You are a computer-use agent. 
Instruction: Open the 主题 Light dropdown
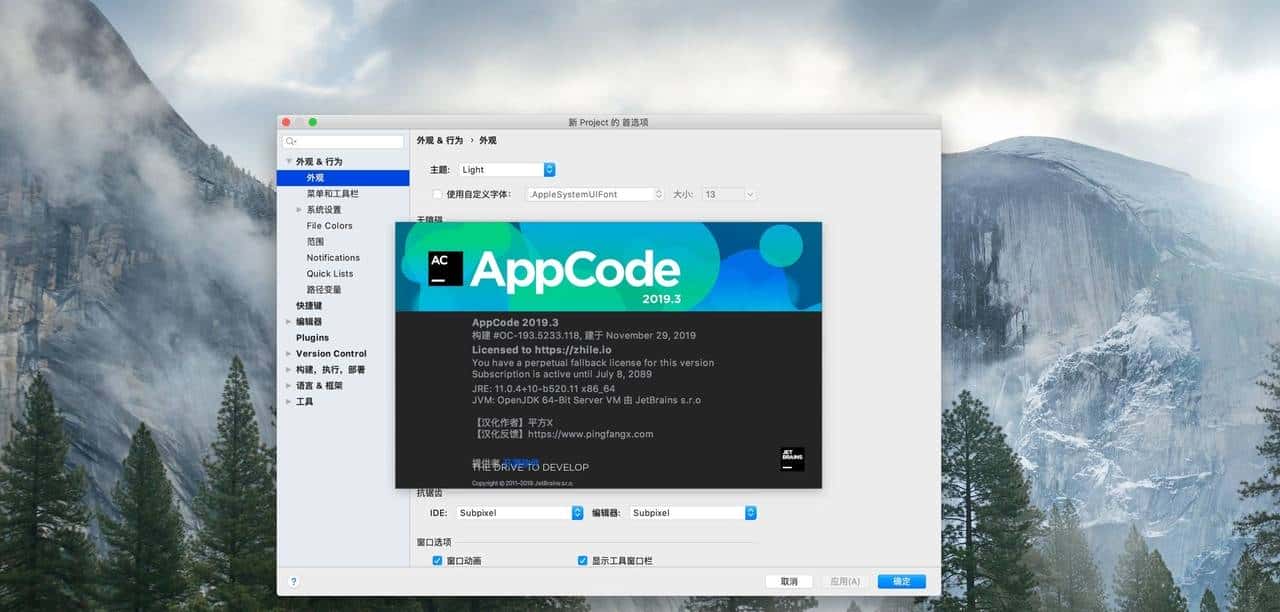click(x=547, y=169)
